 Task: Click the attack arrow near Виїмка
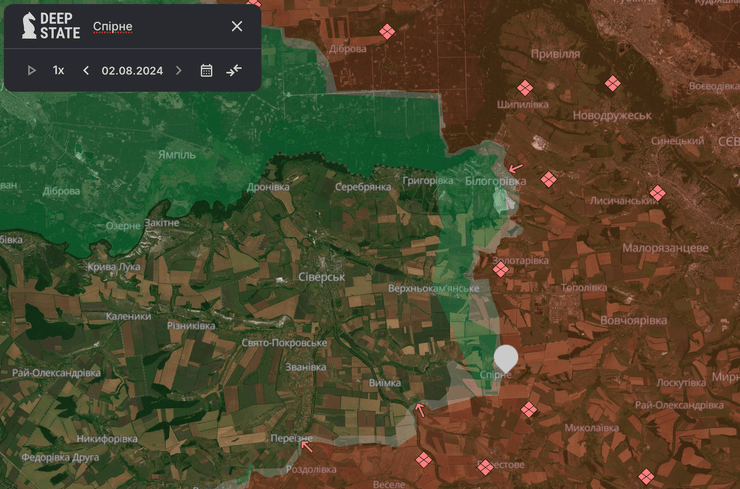[420, 408]
